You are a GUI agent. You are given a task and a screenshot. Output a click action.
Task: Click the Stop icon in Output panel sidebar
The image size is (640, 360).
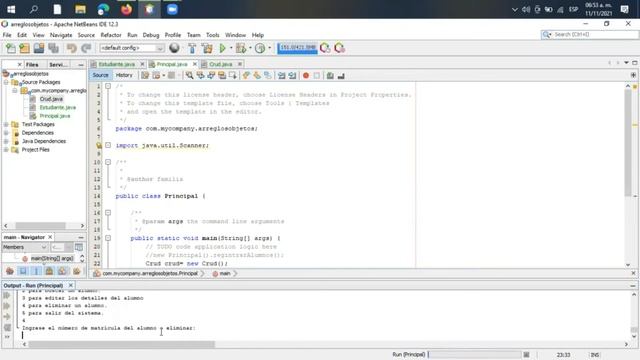(7, 327)
